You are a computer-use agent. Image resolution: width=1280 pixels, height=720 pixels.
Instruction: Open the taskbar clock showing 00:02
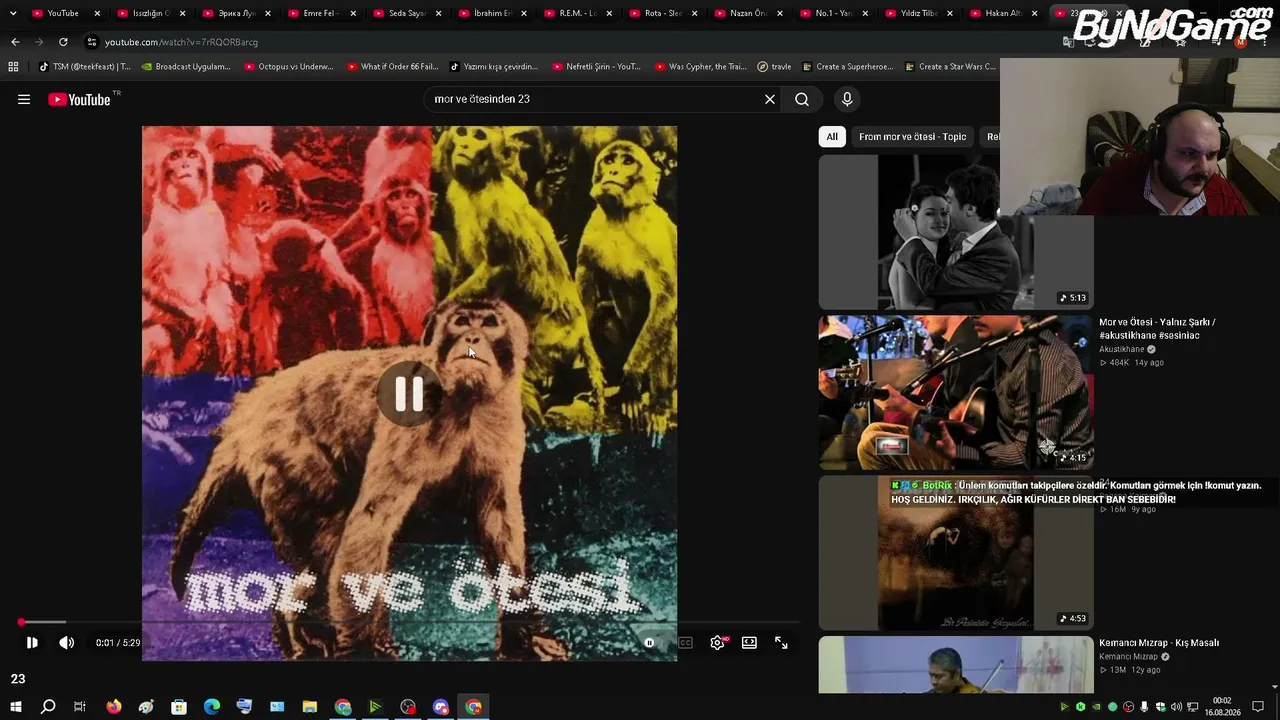pos(1222,707)
